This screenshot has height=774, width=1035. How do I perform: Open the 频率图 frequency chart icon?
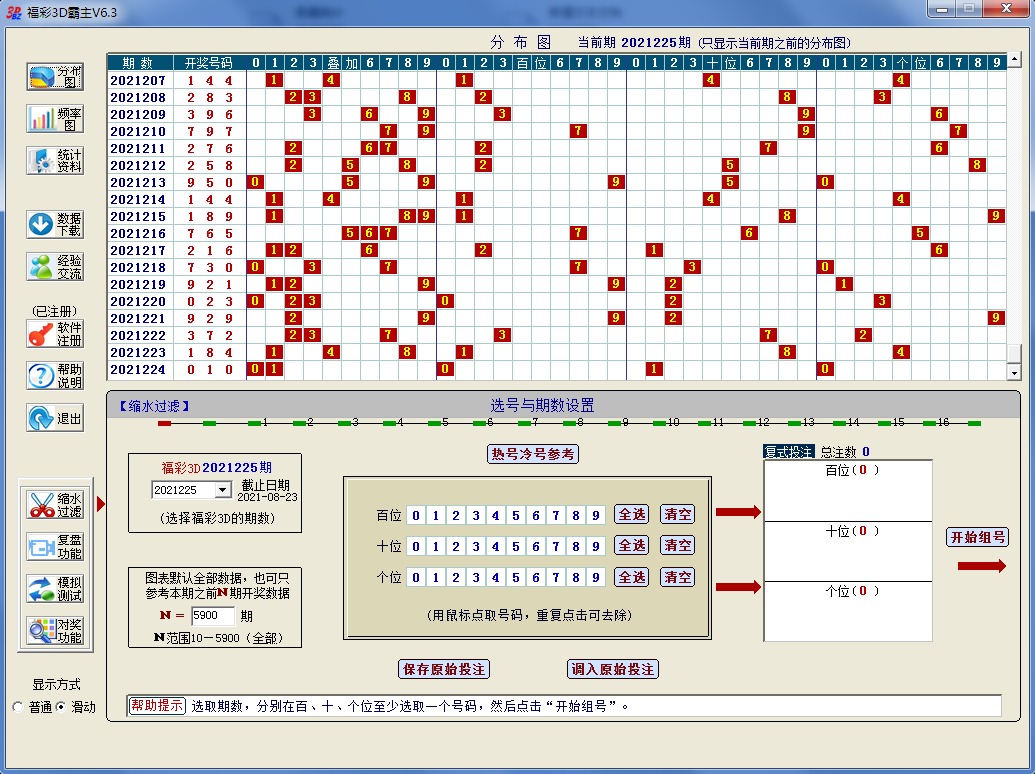[x=55, y=119]
